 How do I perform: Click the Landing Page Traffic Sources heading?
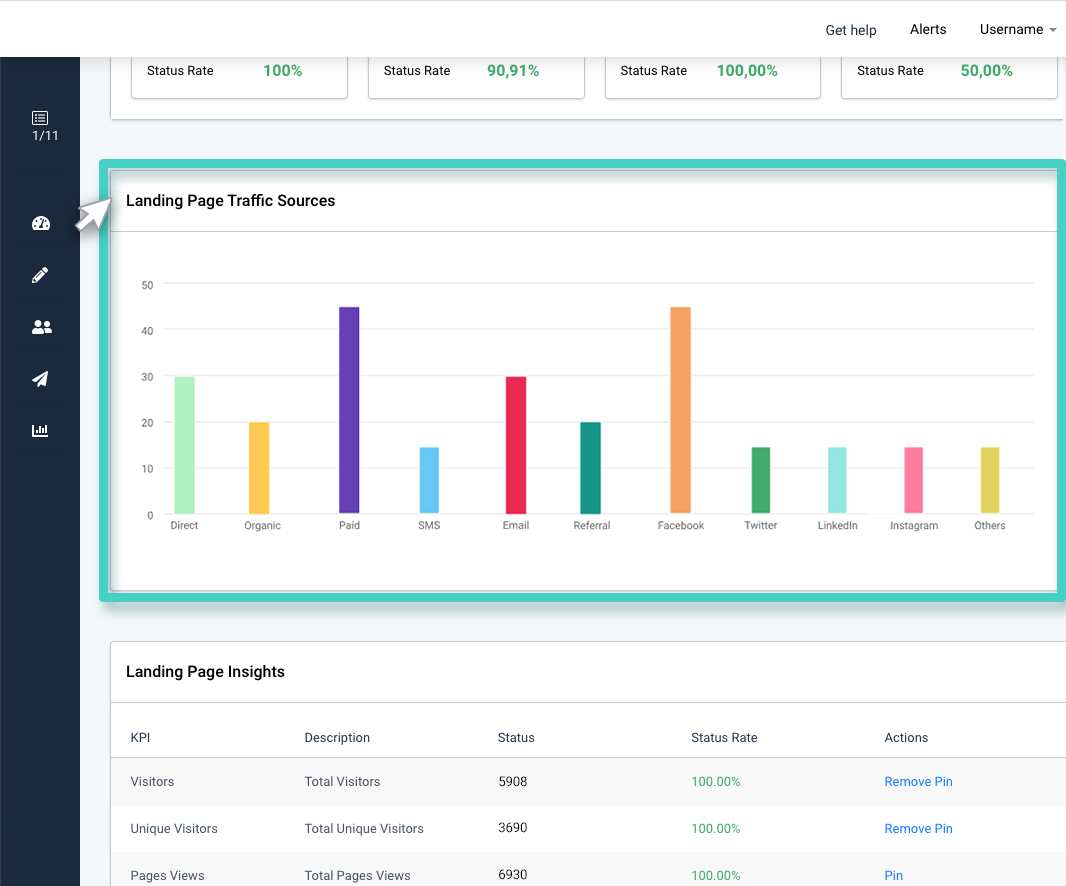[x=230, y=201]
